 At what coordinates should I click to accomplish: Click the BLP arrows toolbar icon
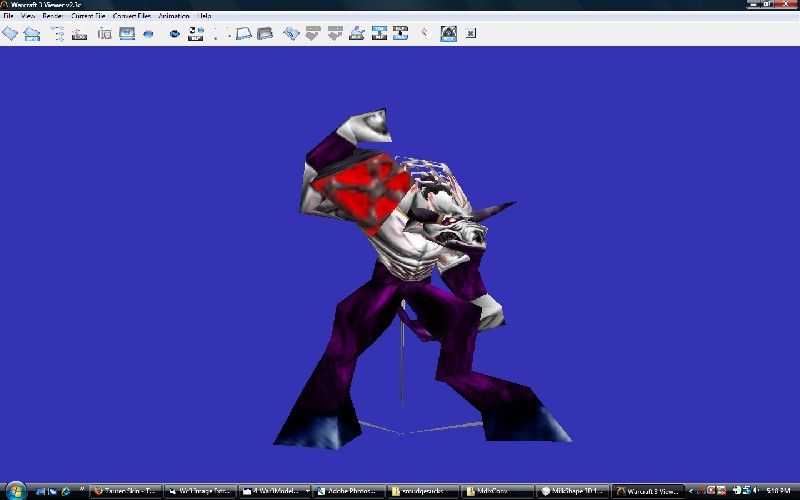coord(196,34)
